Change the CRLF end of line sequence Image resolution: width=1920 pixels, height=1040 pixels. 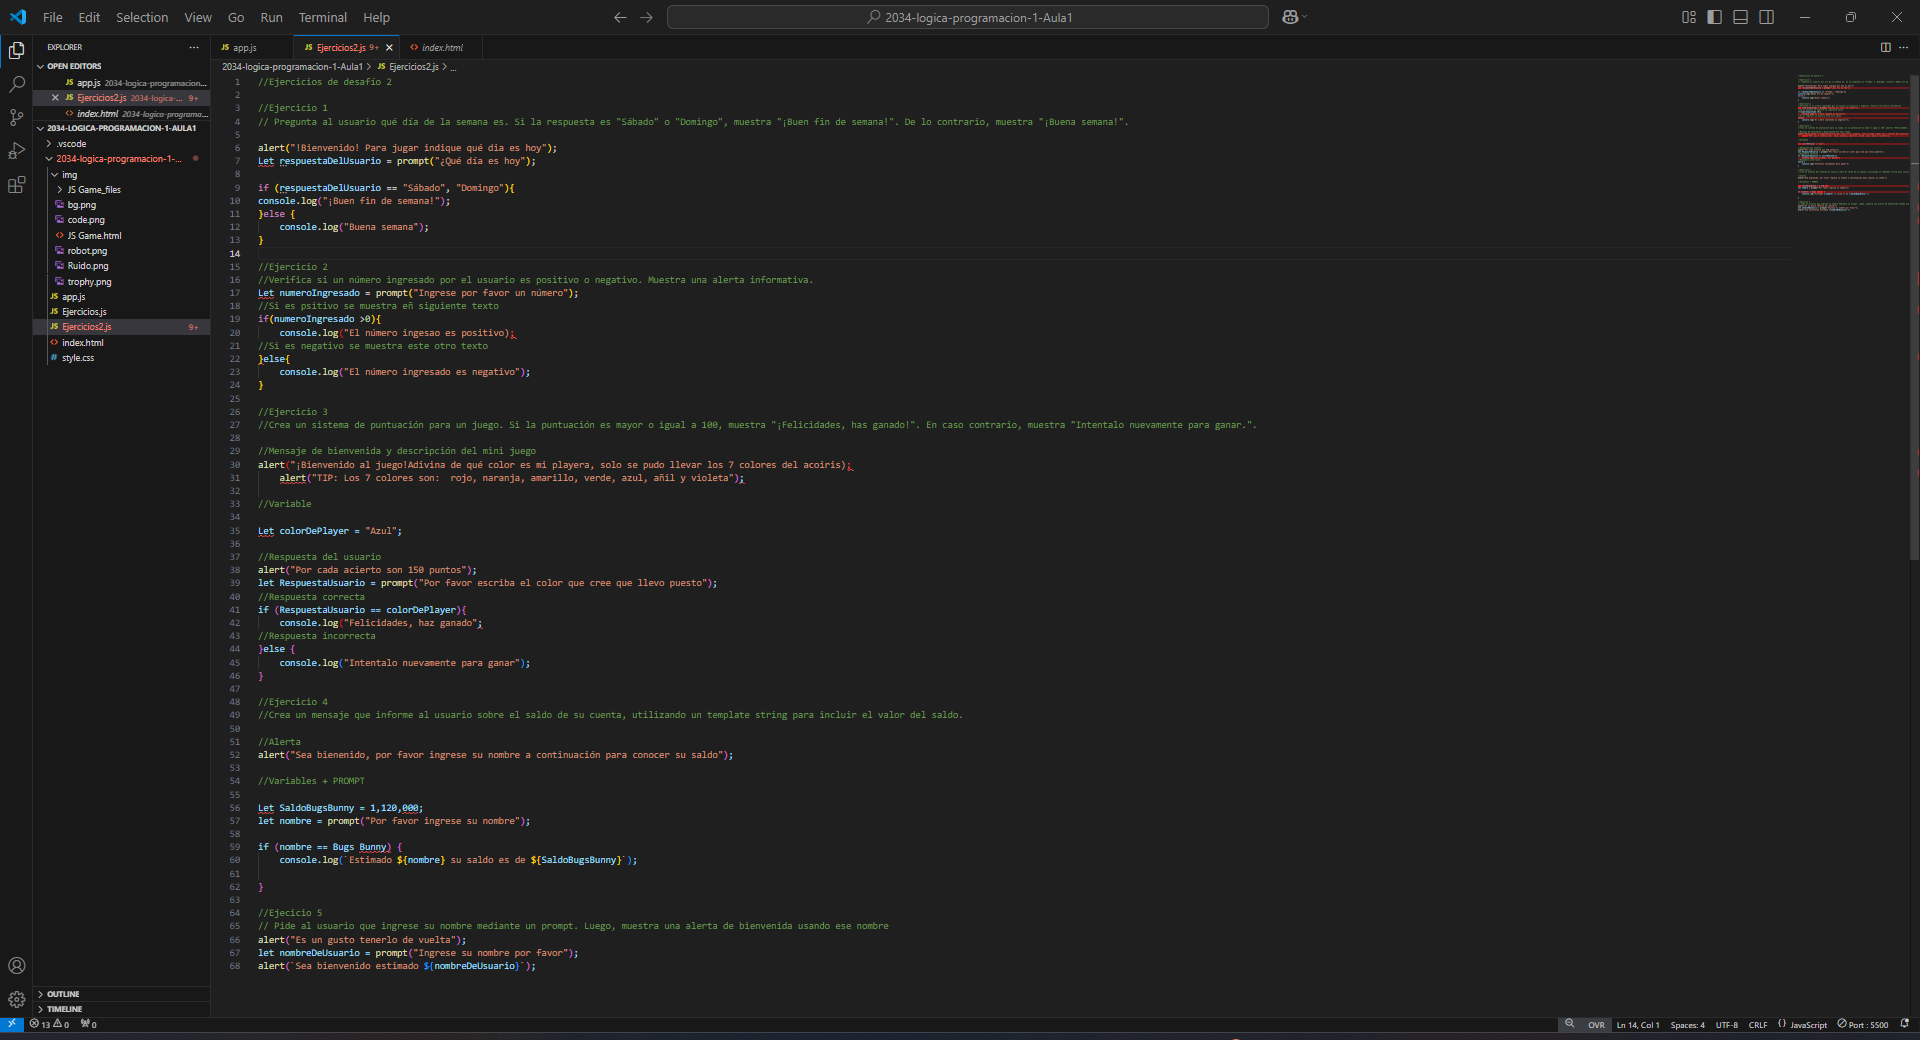point(1758,1024)
